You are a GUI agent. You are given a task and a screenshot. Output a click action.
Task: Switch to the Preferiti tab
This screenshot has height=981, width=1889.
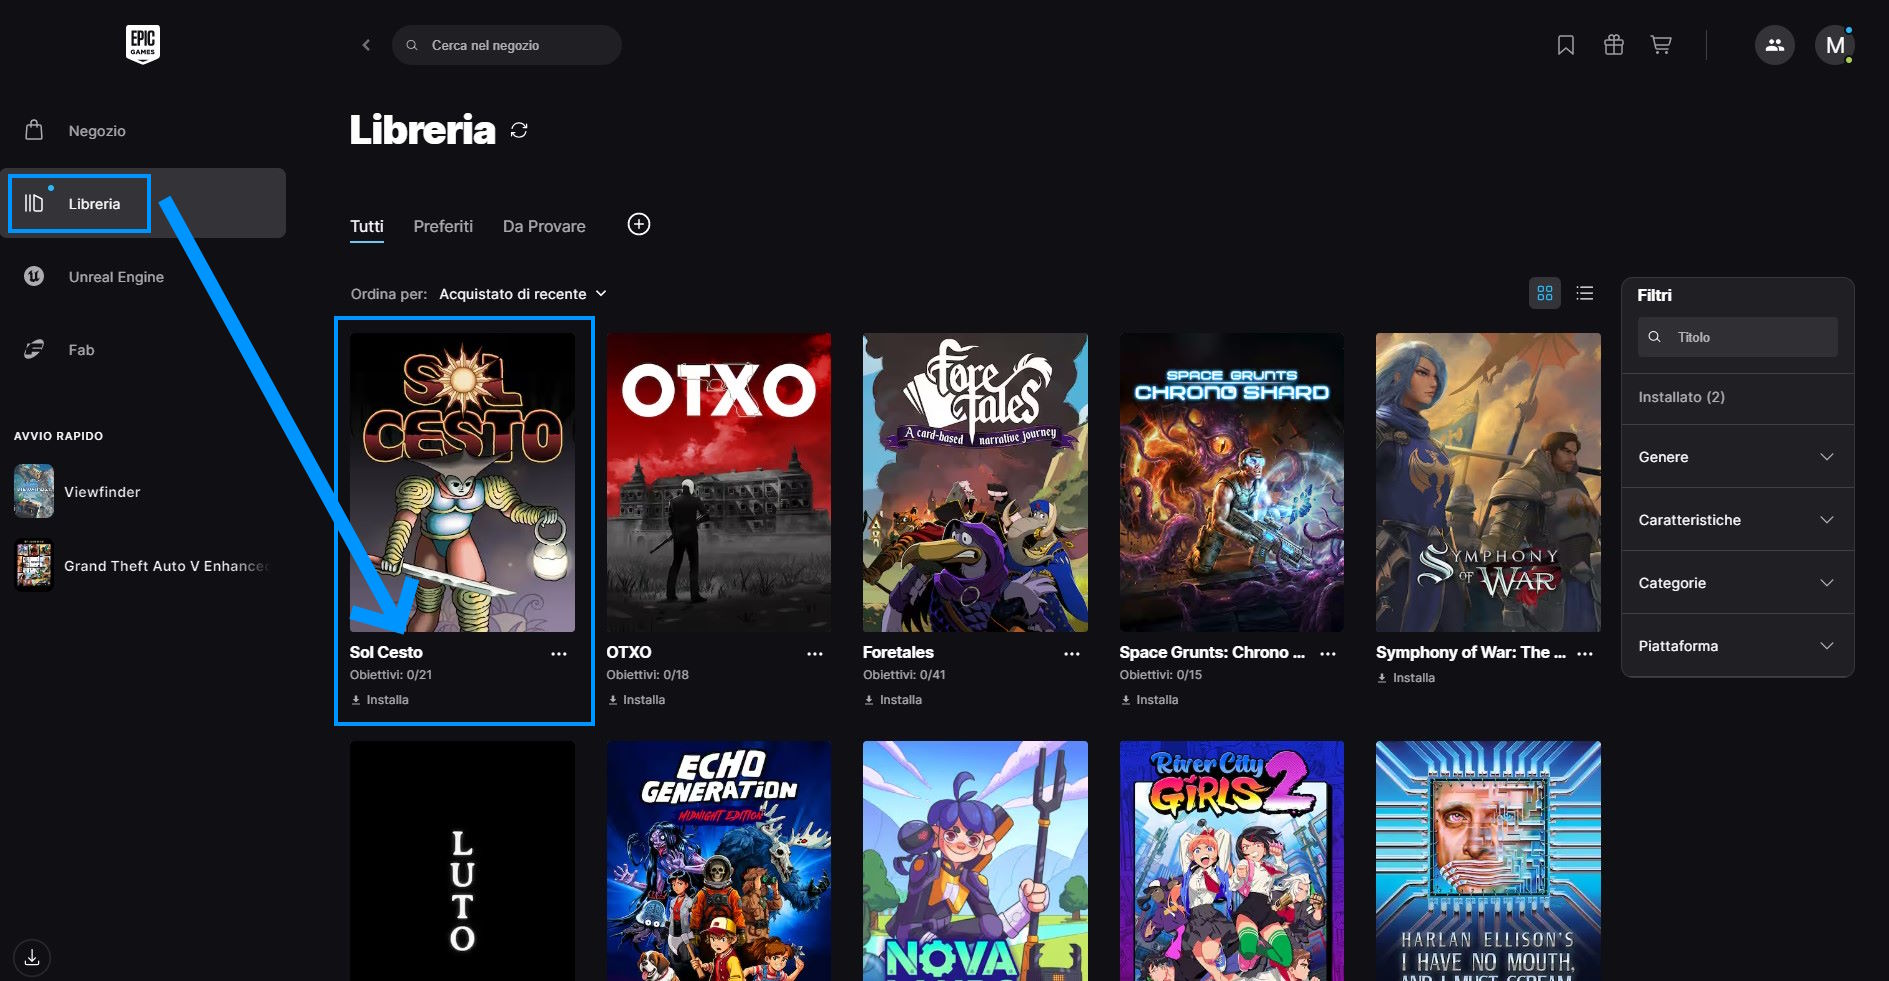click(443, 226)
